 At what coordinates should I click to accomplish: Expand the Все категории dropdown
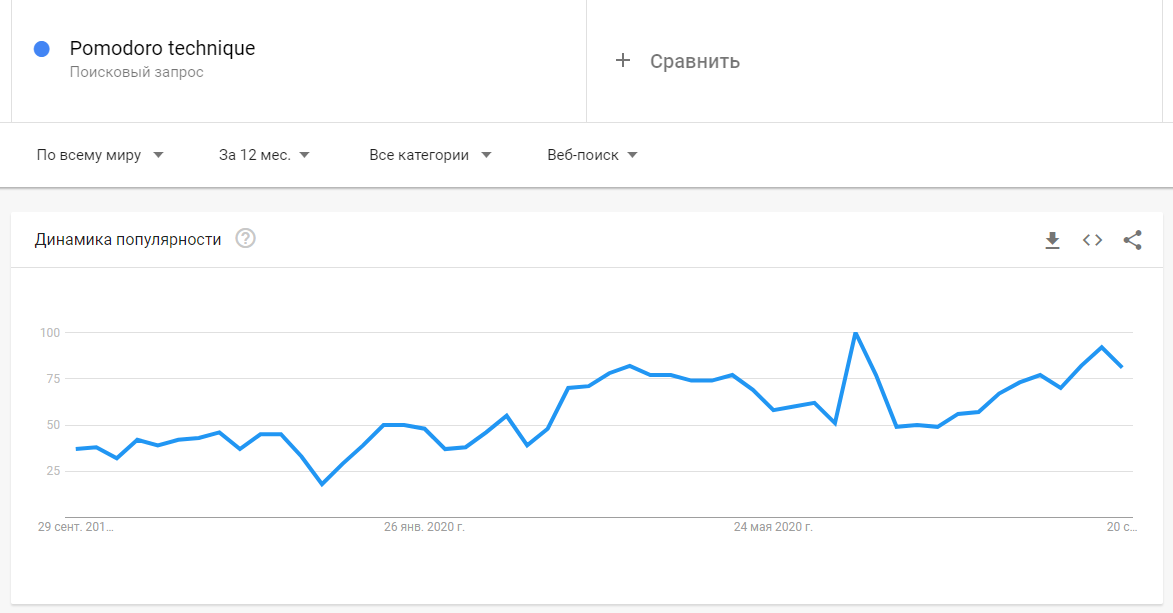[430, 155]
